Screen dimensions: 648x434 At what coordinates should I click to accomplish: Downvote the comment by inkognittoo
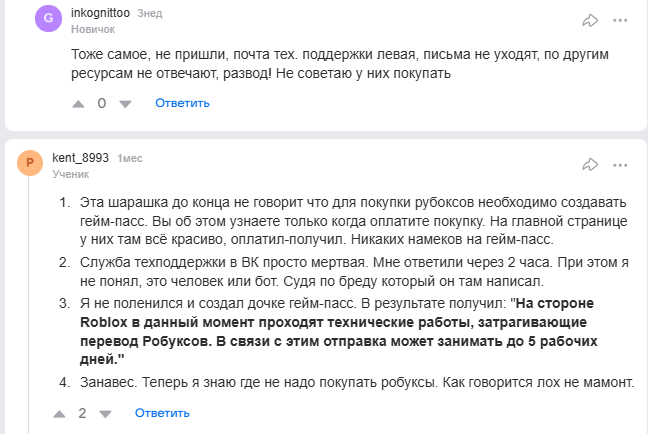[x=126, y=103]
